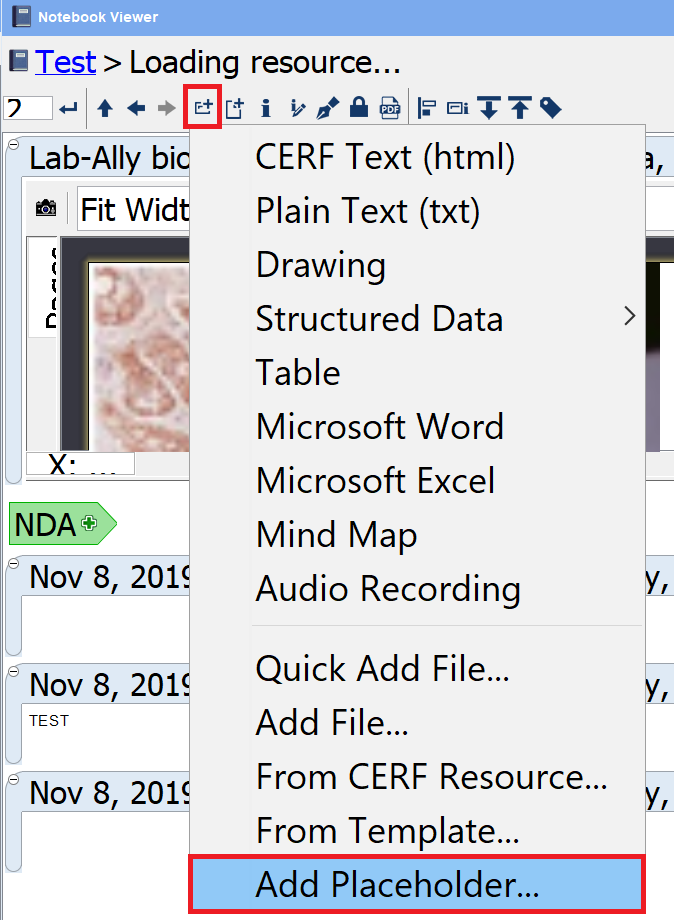The width and height of the screenshot is (674, 920).
Task: Click the page number input field
Action: [27, 108]
